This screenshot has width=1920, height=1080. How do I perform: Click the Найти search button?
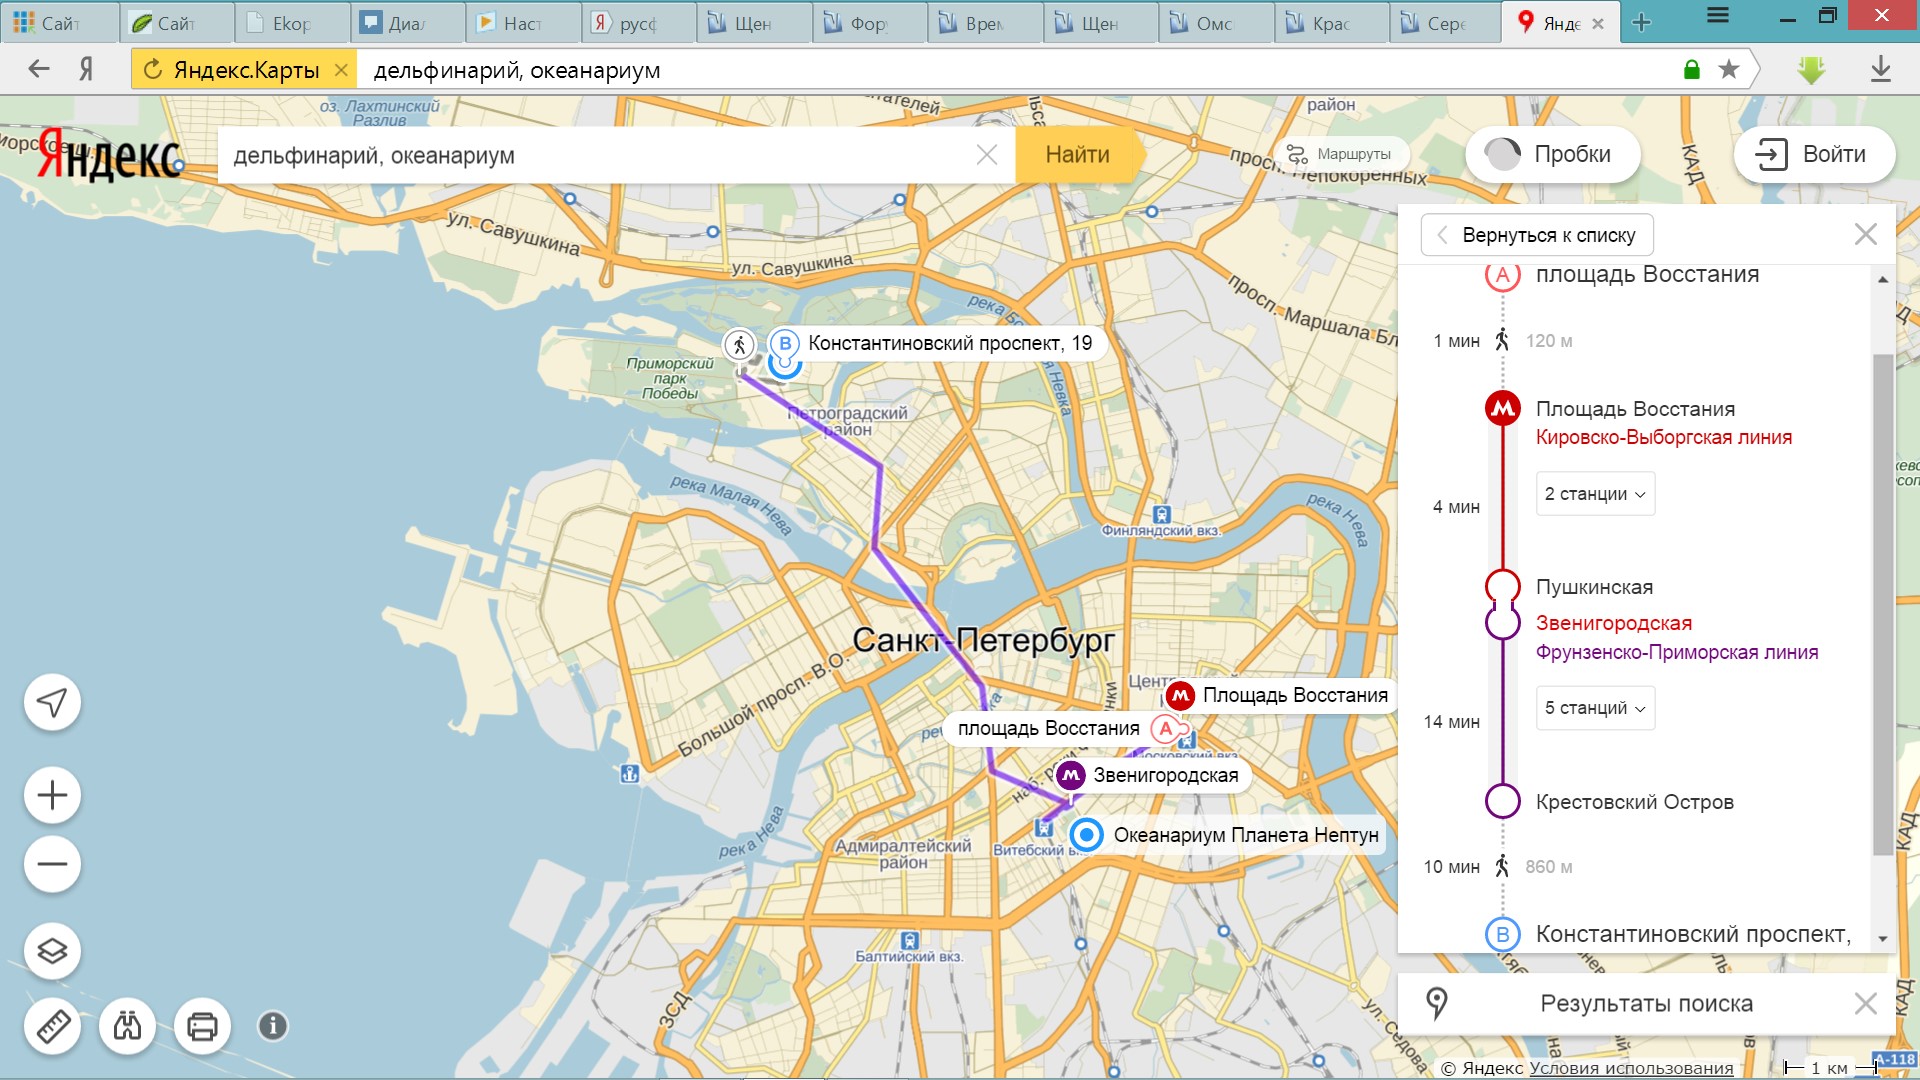1076,155
